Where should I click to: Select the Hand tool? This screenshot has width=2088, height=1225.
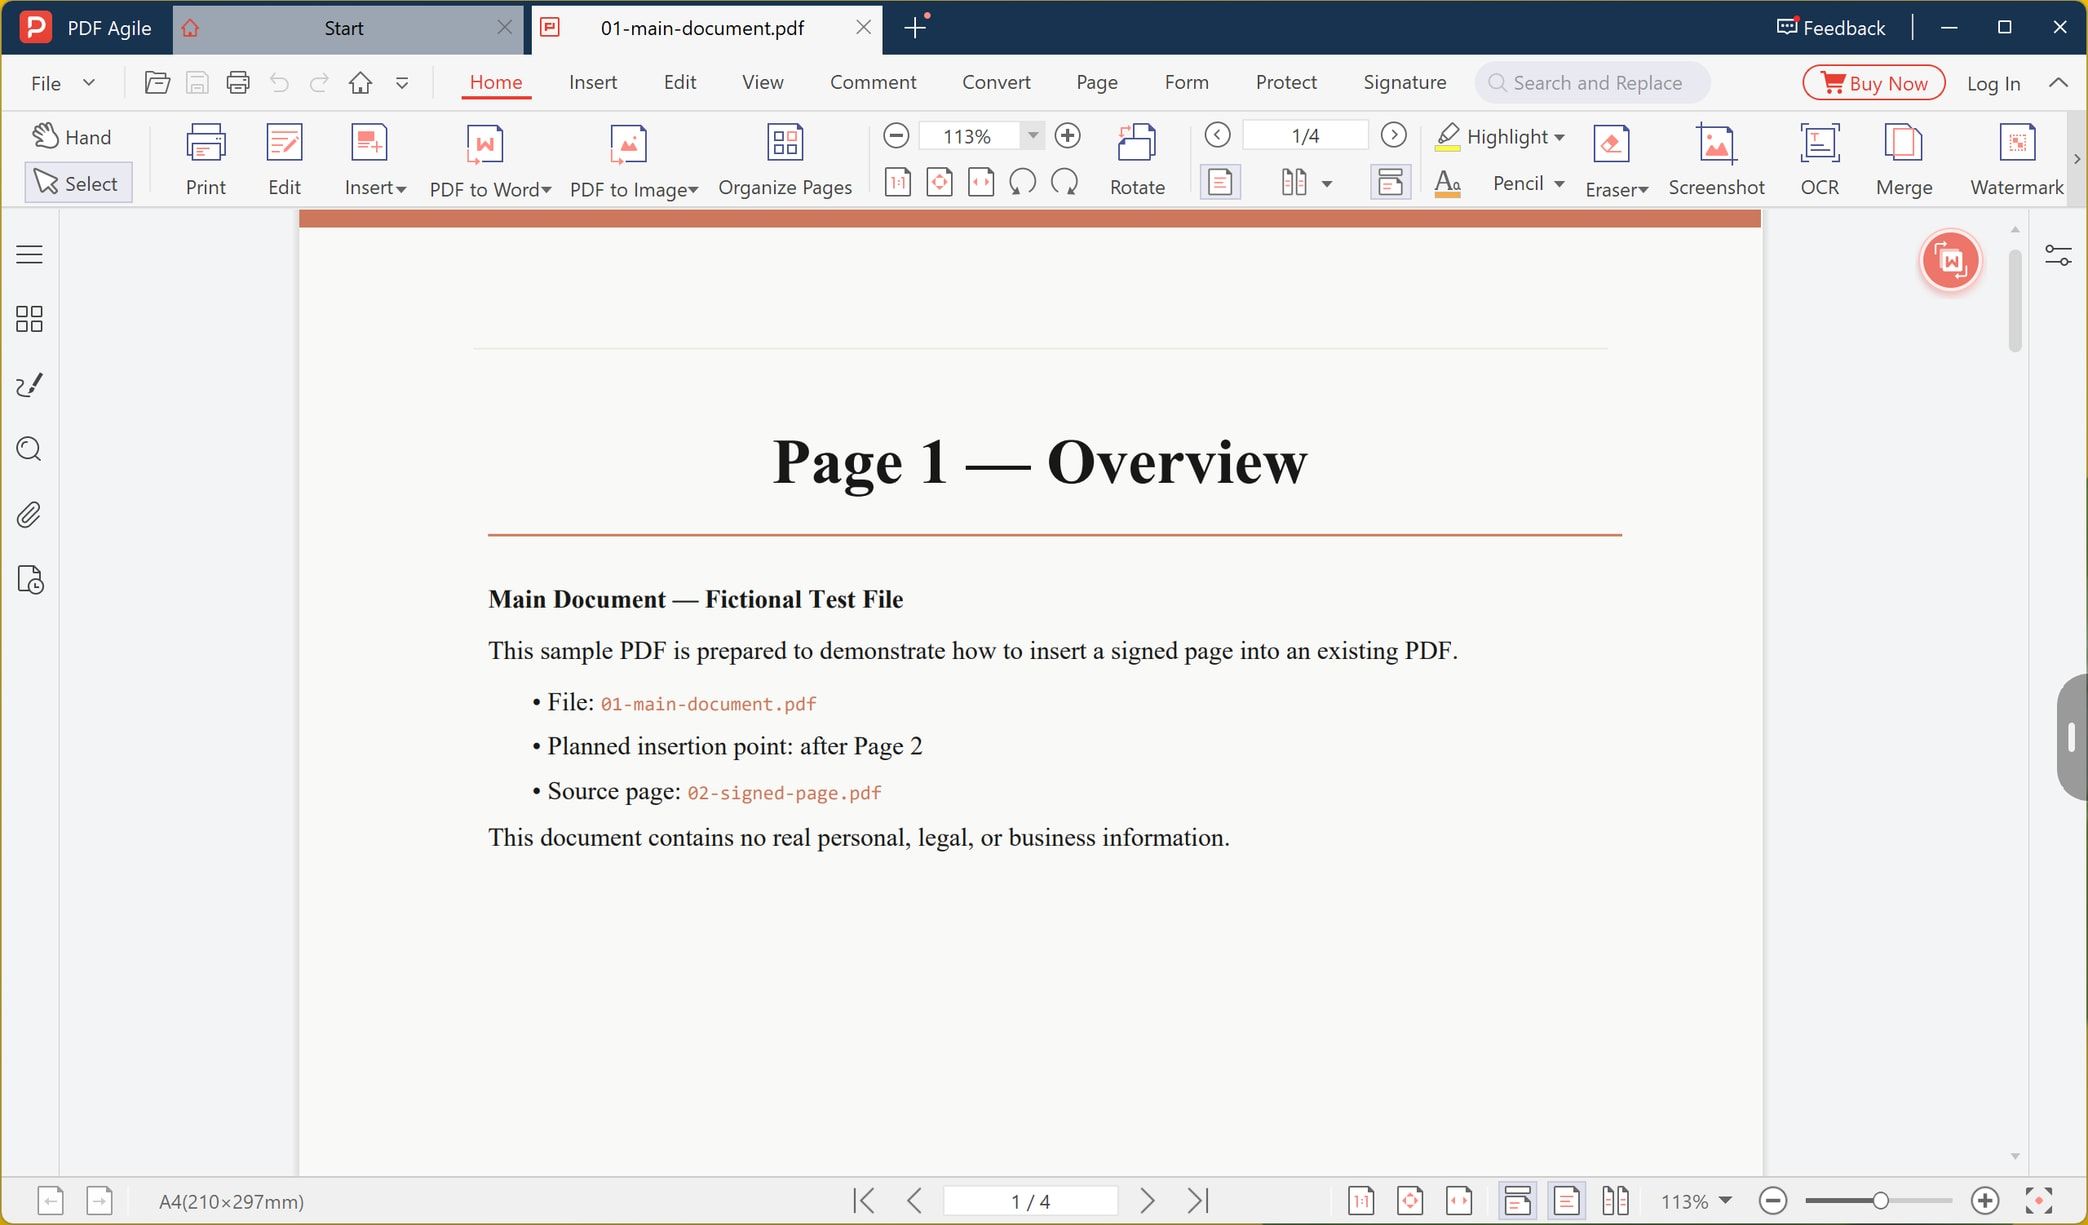click(72, 136)
